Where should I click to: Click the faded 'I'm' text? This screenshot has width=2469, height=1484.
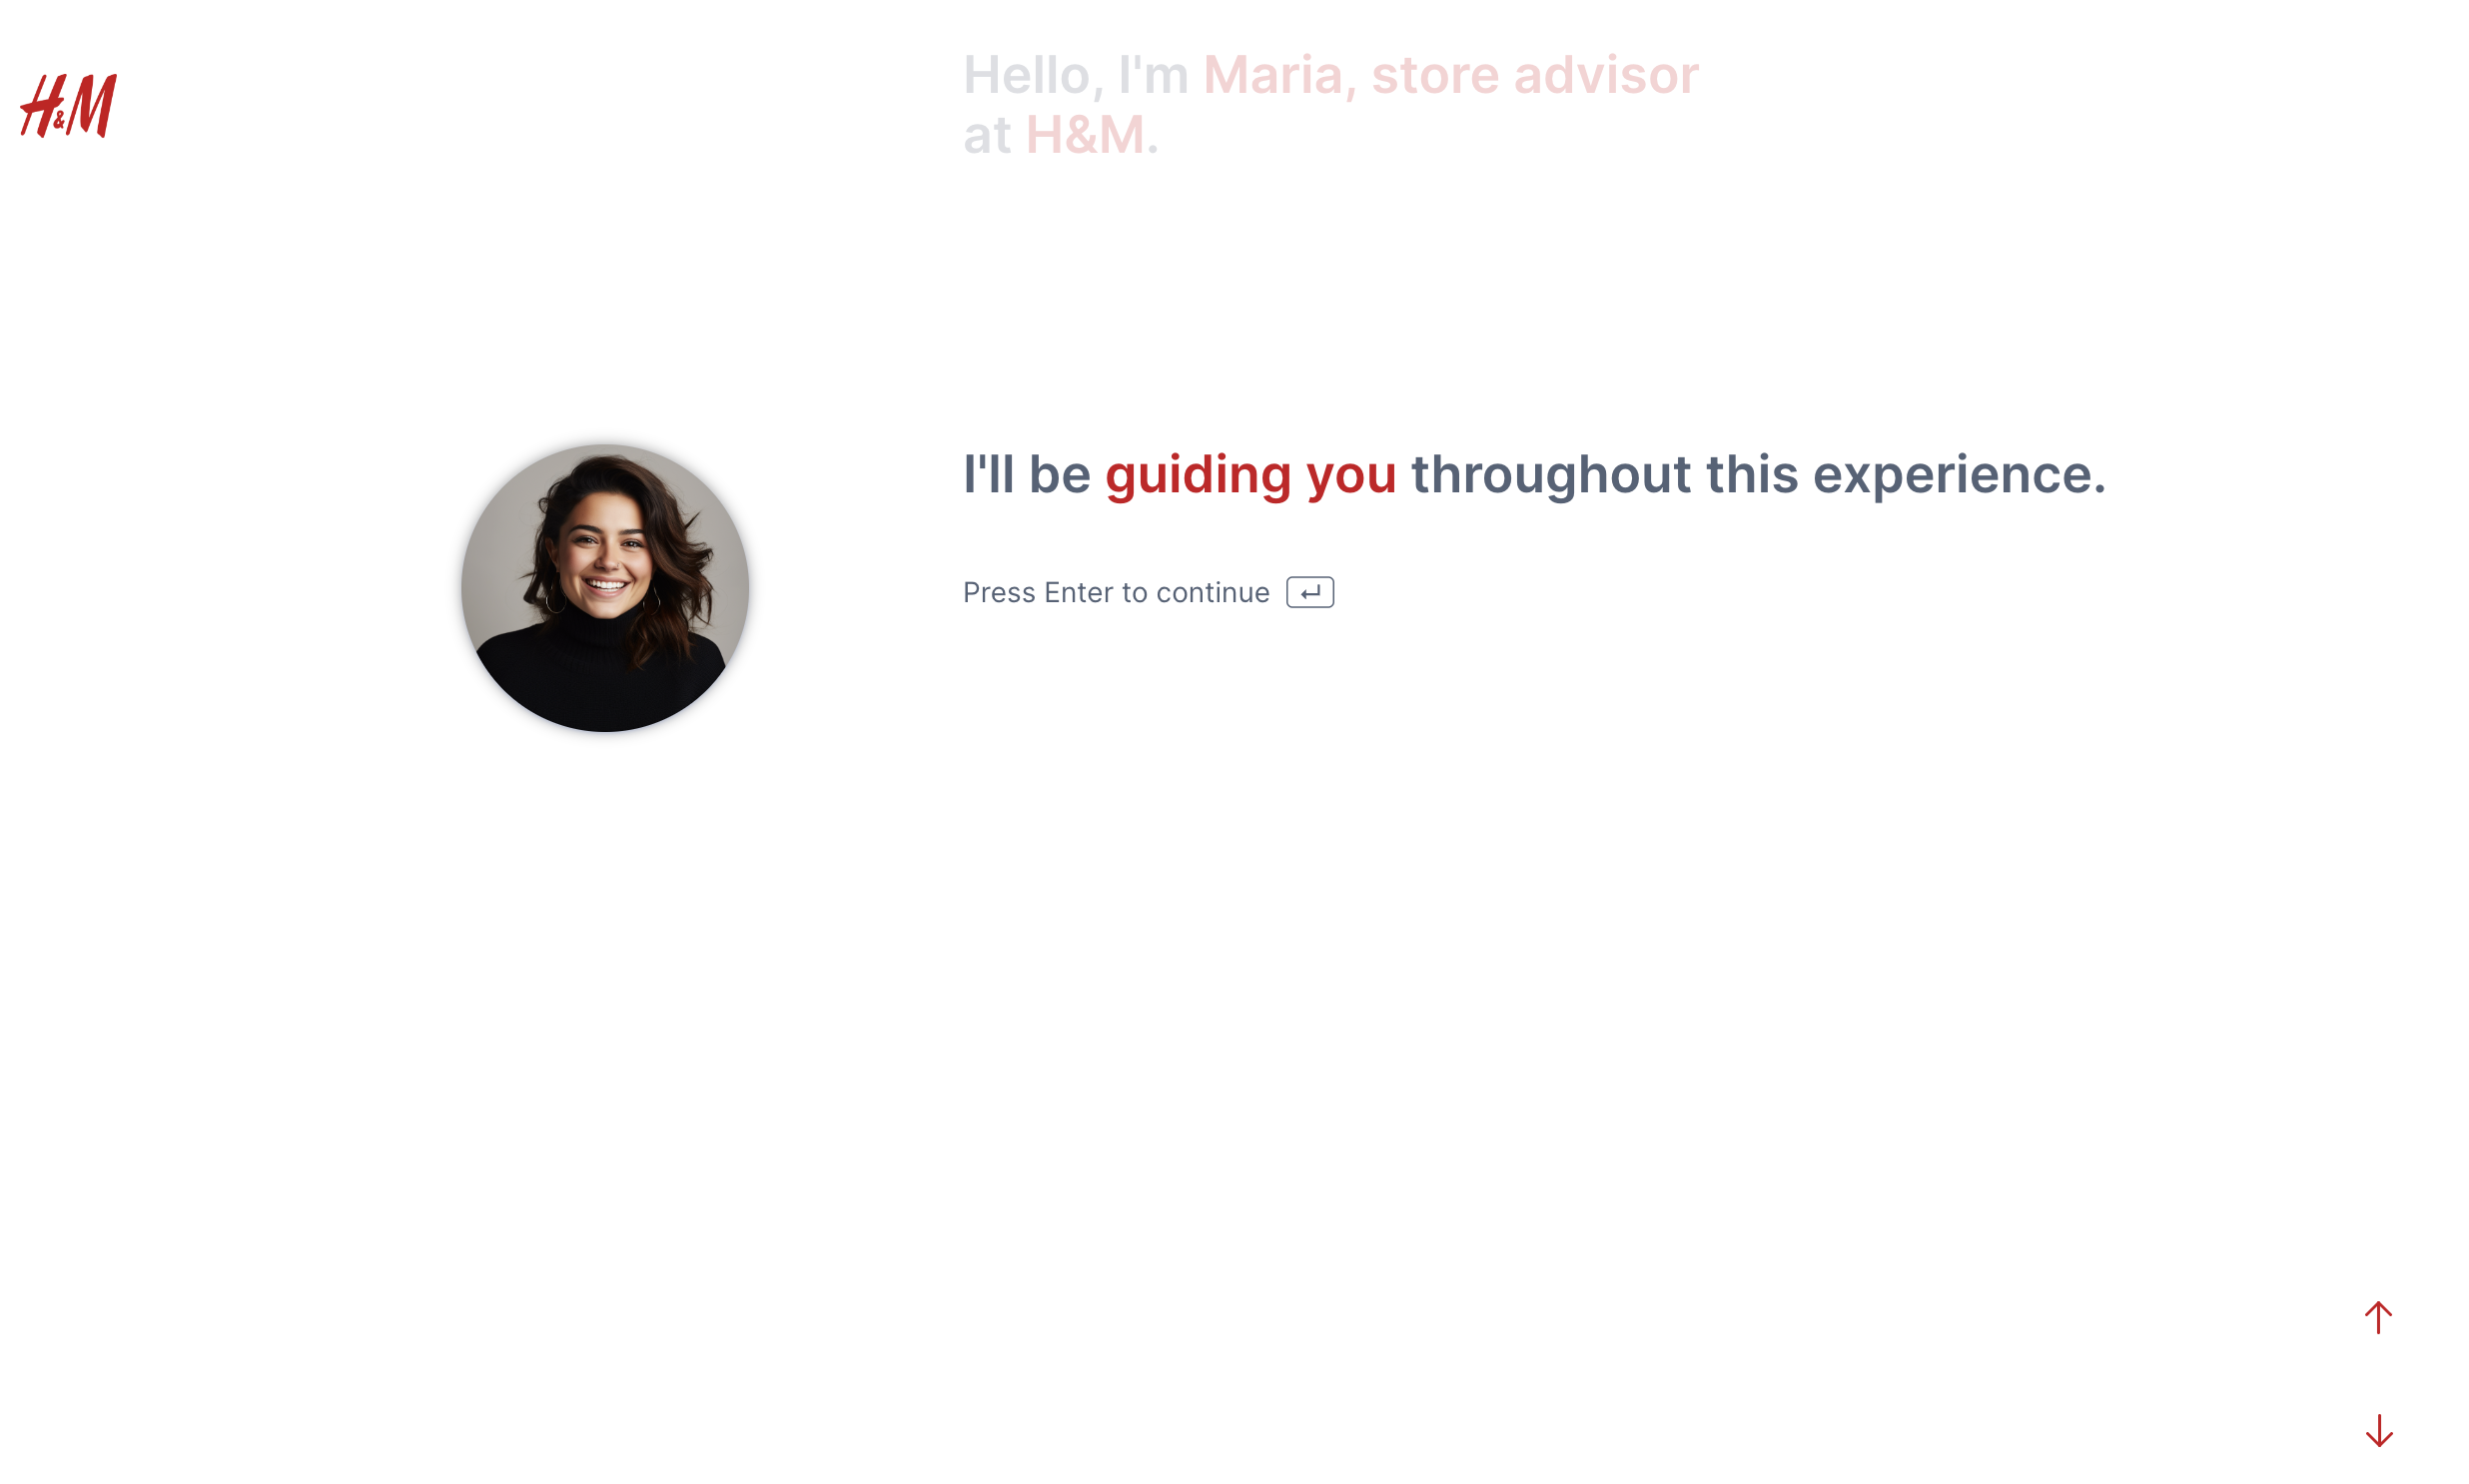tap(1152, 75)
